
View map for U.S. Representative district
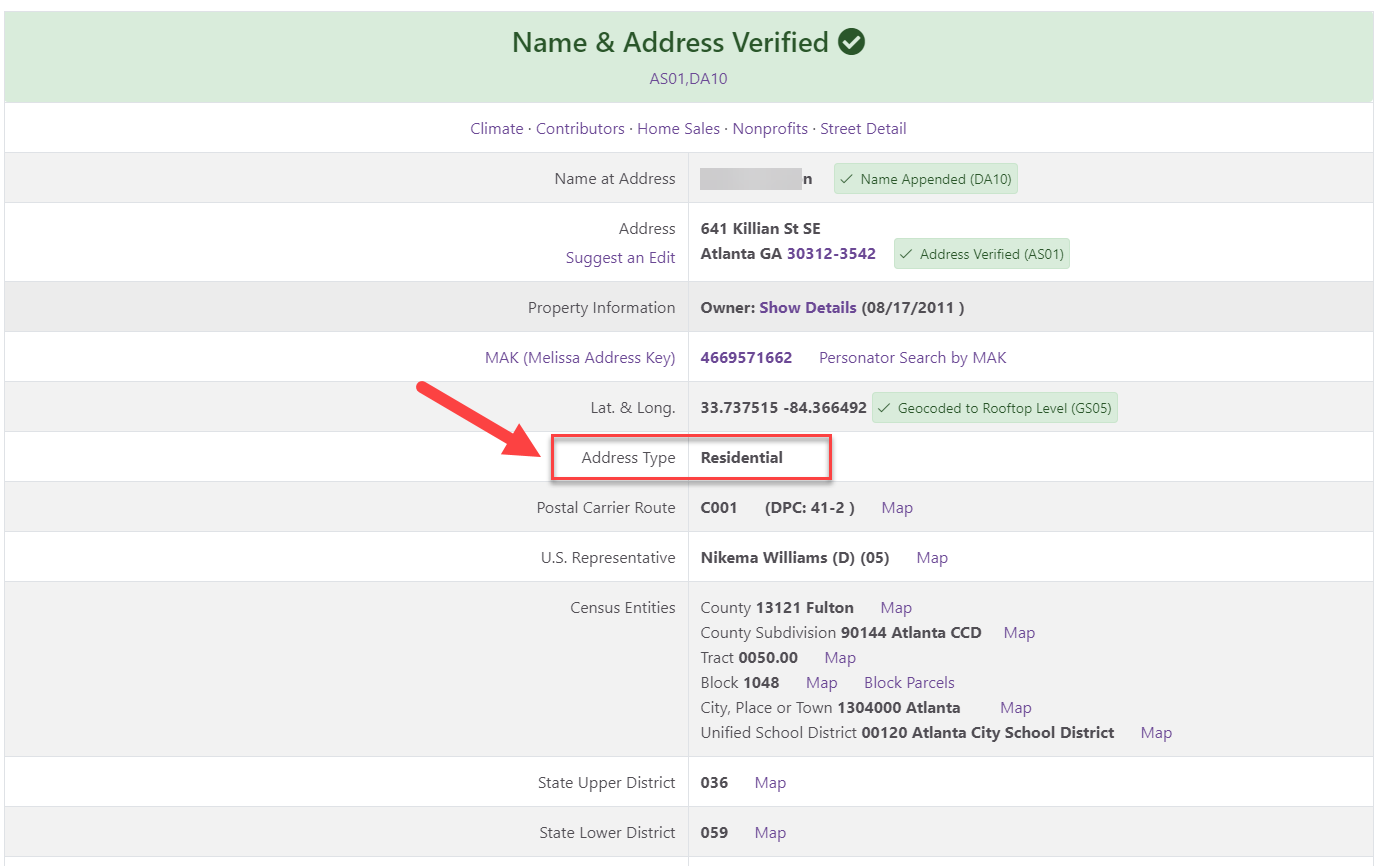click(x=931, y=557)
